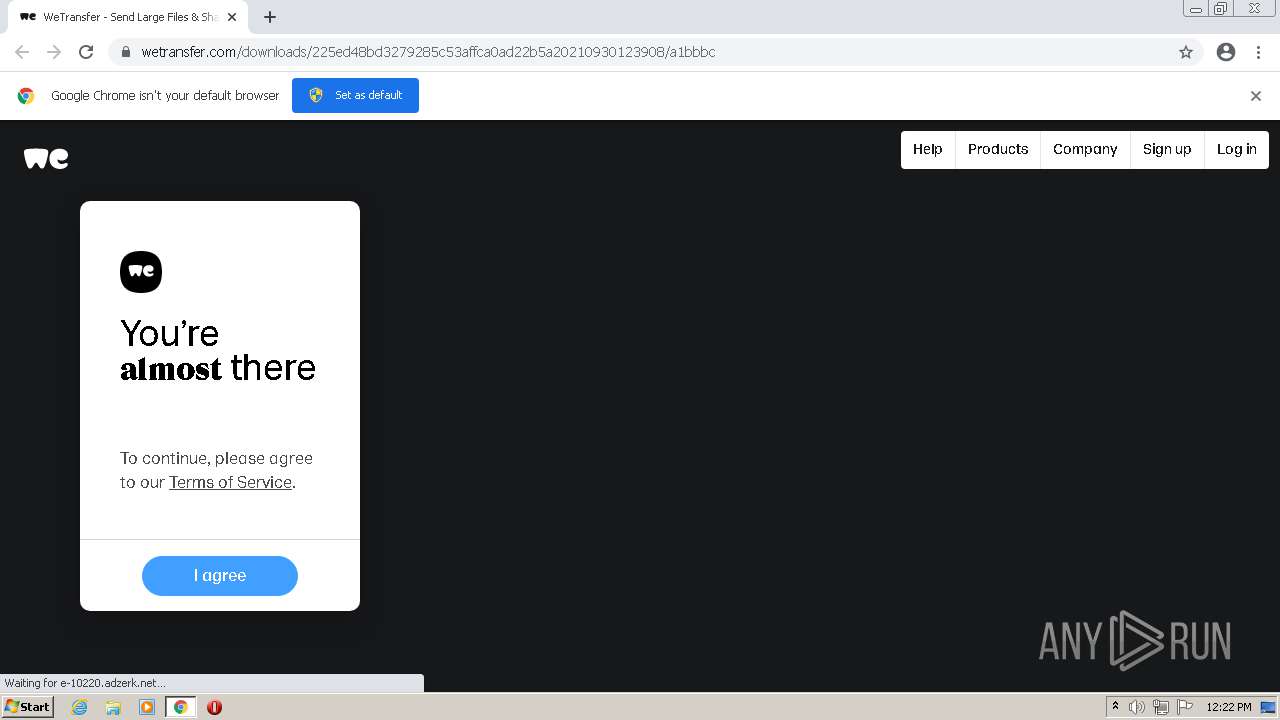The width and height of the screenshot is (1280, 720).
Task: Click the WeTransfer logo in the header
Action: point(46,158)
